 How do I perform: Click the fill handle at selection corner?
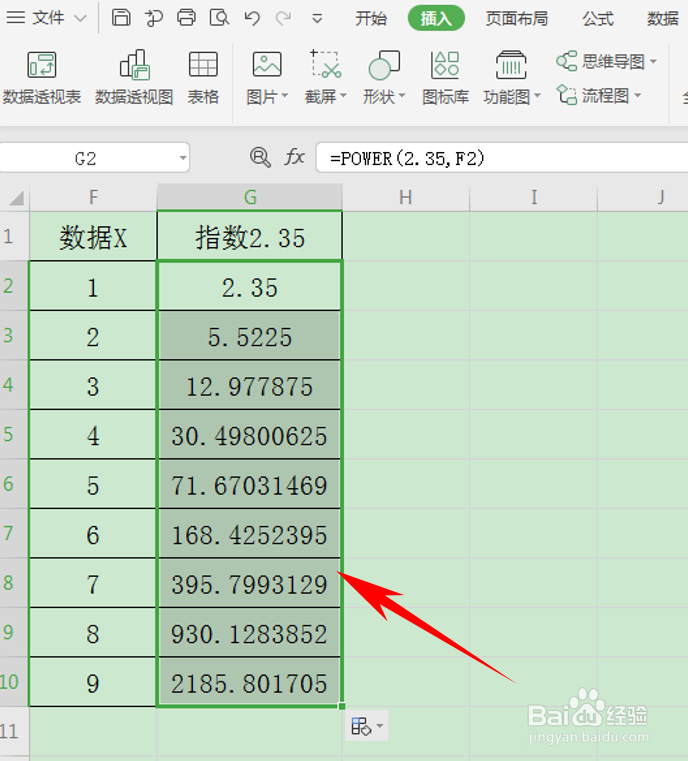coord(342,706)
